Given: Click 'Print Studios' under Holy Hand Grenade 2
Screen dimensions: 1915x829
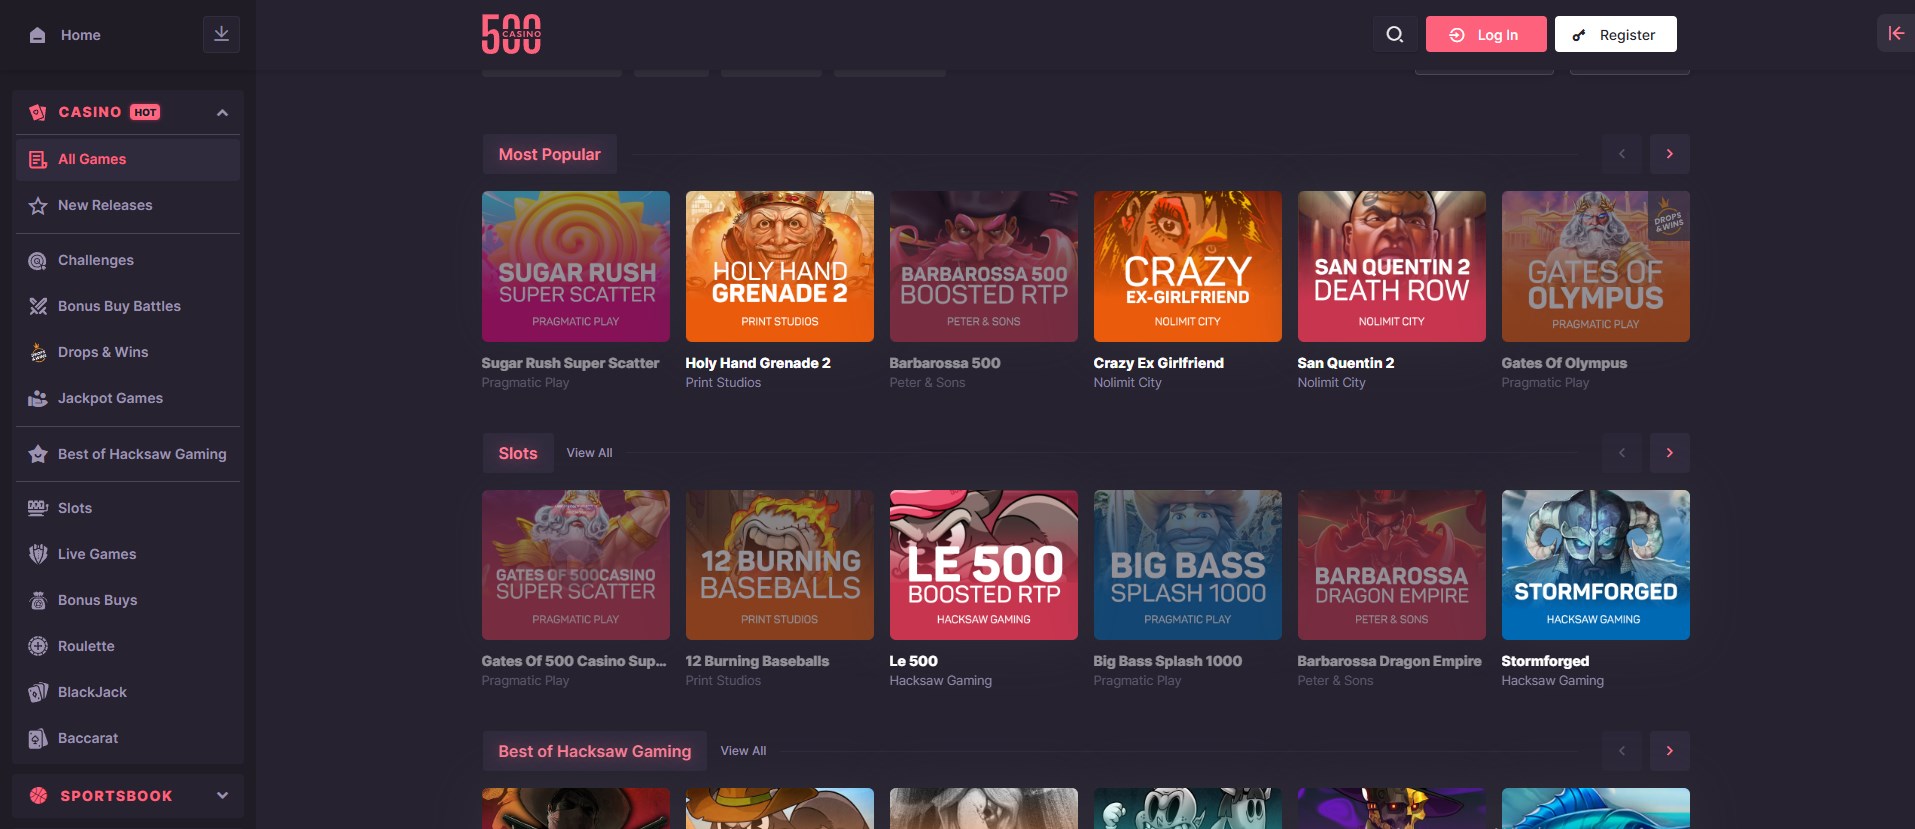Looking at the screenshot, I should pyautogui.click(x=724, y=382).
